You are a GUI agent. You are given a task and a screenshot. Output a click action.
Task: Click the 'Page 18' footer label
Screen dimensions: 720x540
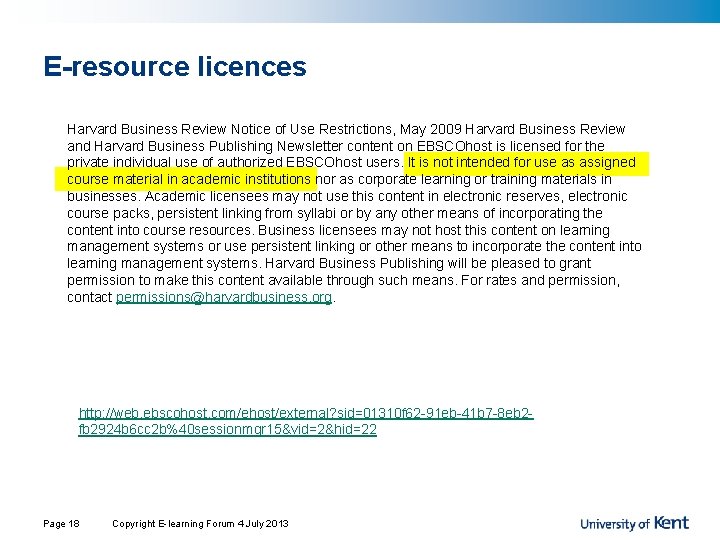point(62,523)
